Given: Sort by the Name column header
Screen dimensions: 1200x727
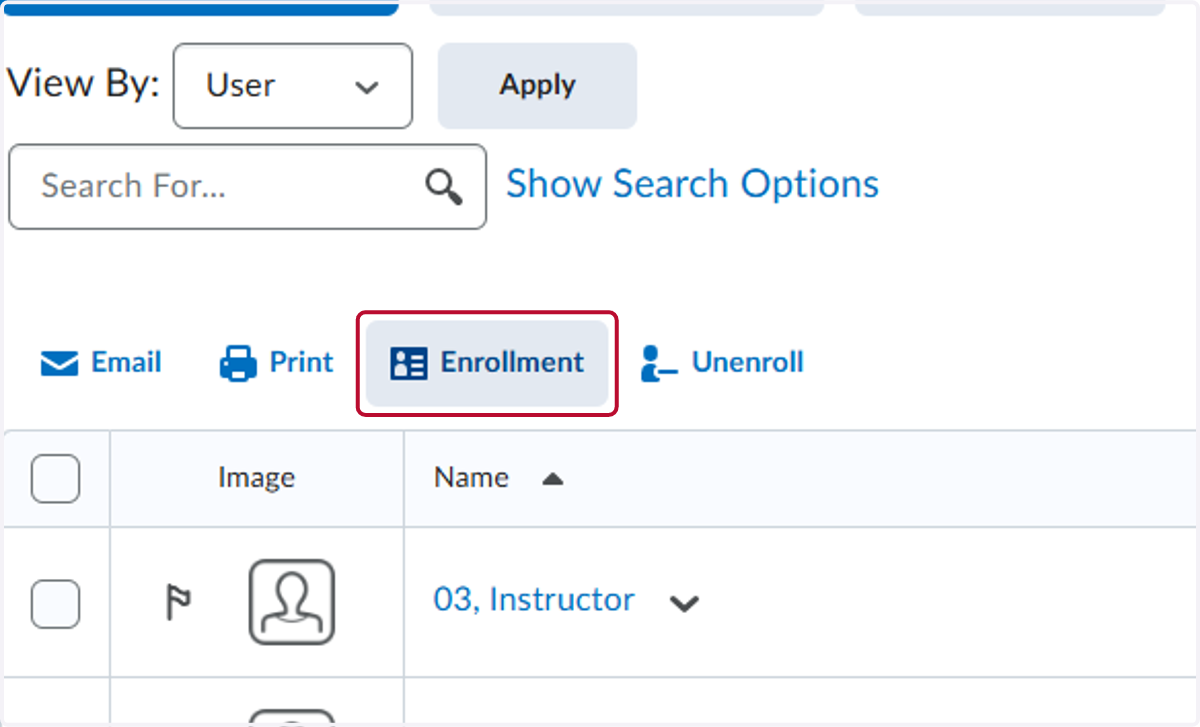Looking at the screenshot, I should tap(471, 478).
